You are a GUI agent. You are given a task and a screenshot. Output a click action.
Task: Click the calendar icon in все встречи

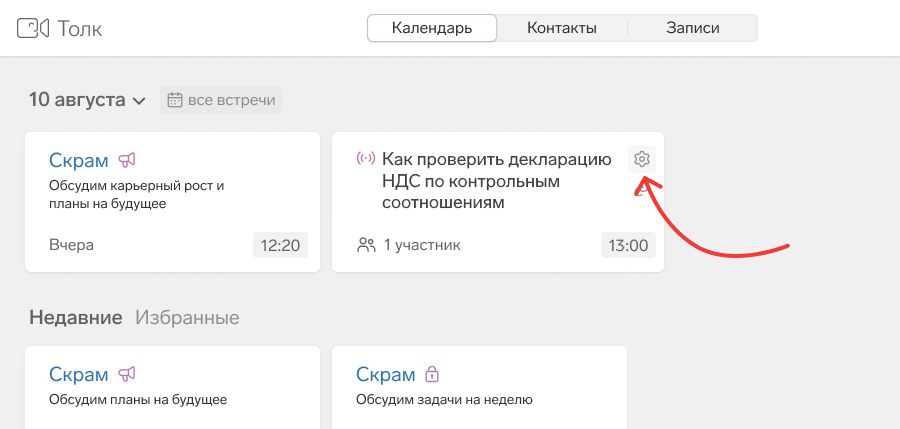point(174,101)
